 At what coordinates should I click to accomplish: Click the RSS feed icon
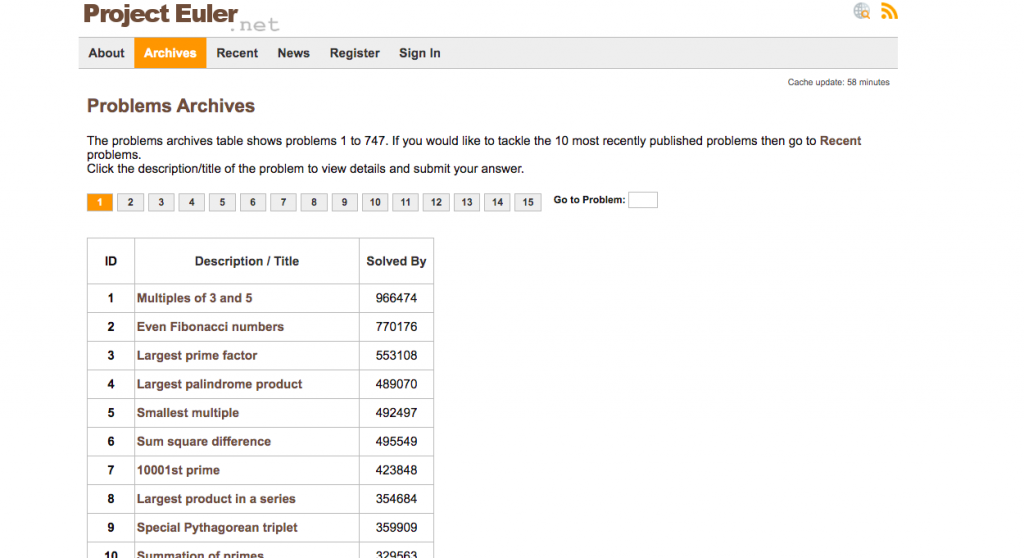tap(889, 12)
